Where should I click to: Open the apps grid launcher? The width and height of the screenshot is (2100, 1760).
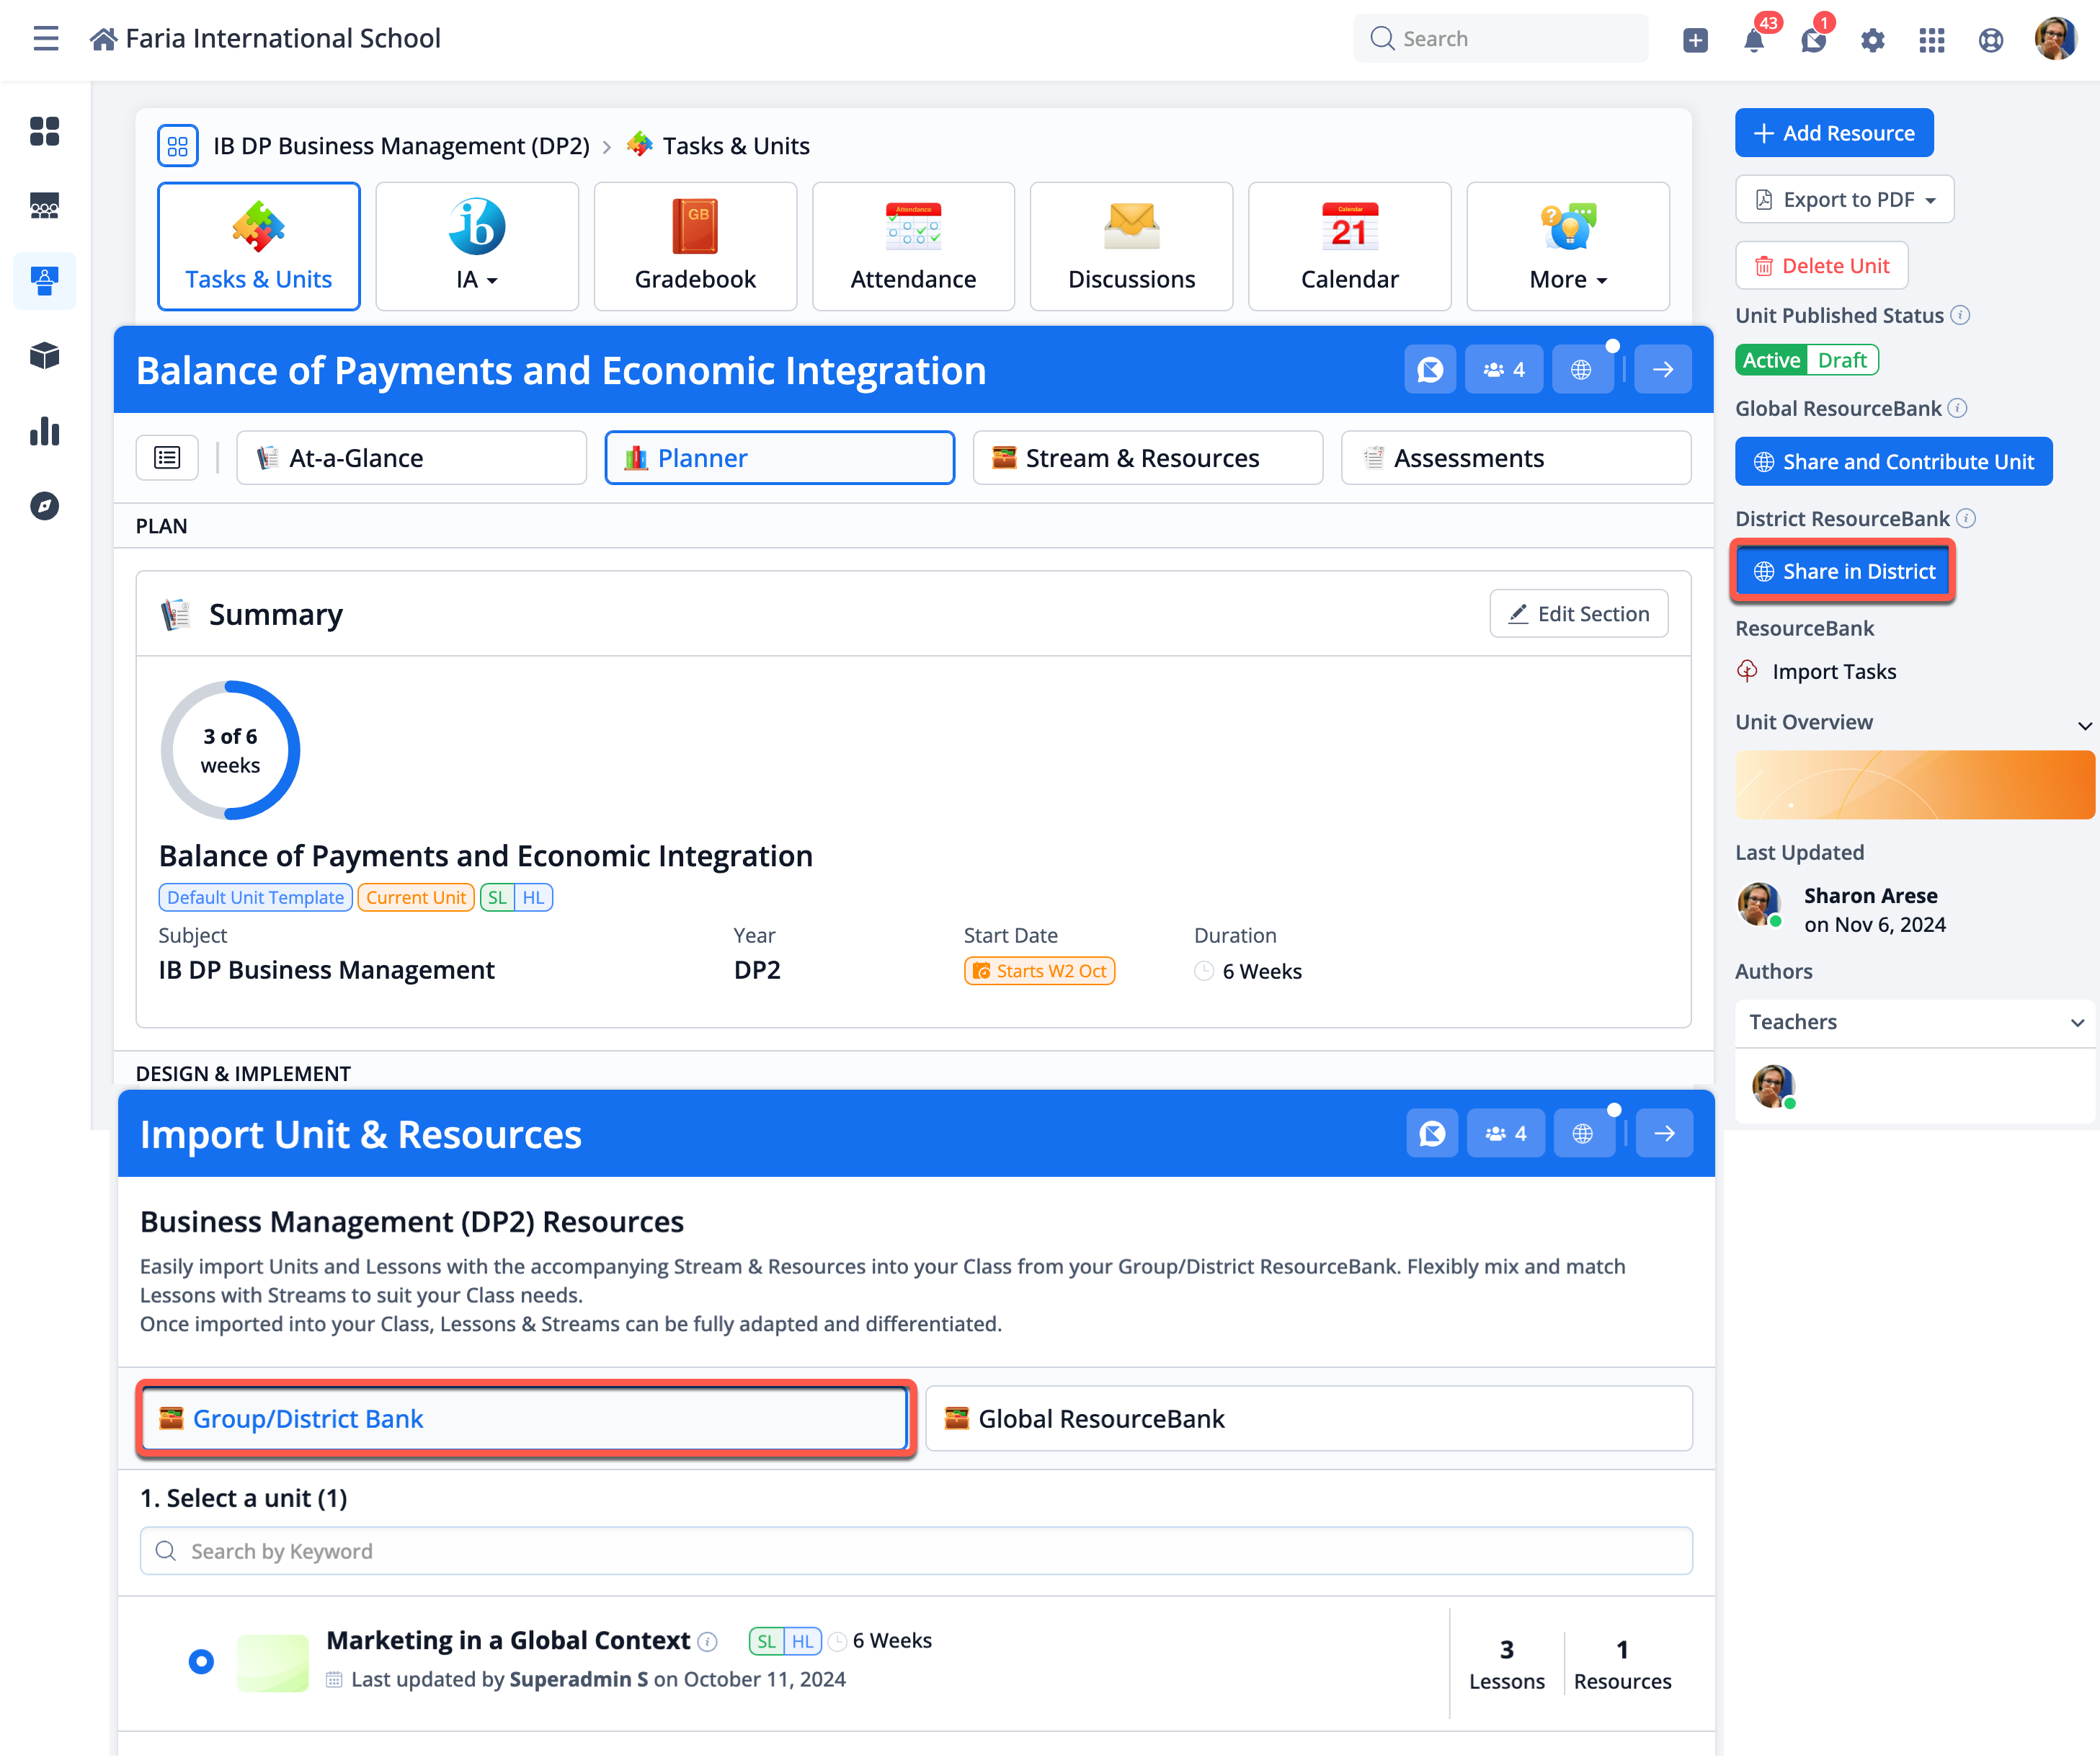pyautogui.click(x=1932, y=40)
